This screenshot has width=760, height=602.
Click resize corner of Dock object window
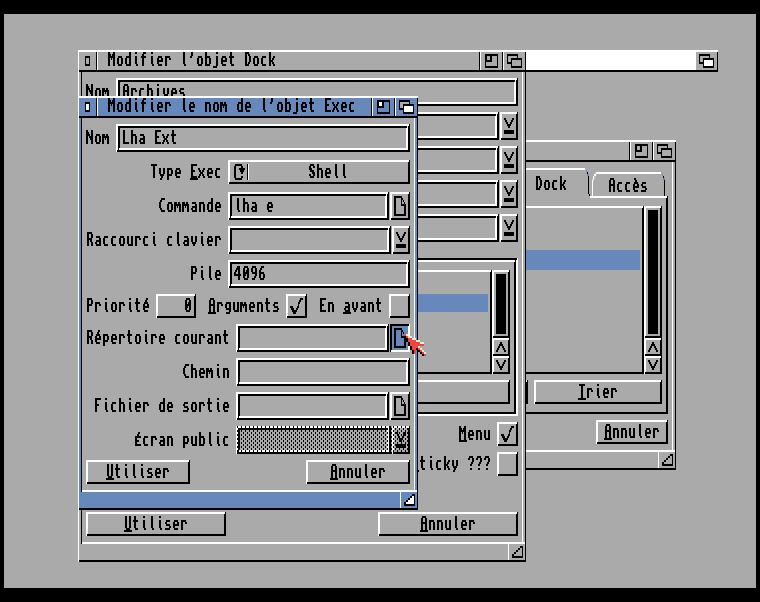coord(516,551)
